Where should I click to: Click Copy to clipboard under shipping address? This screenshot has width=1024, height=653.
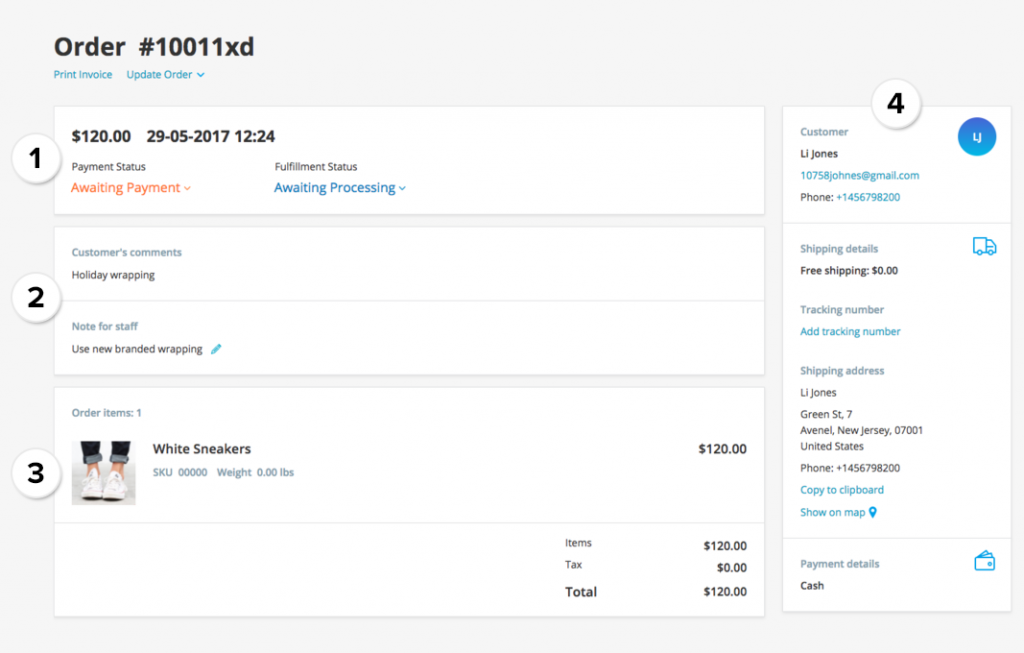point(842,489)
